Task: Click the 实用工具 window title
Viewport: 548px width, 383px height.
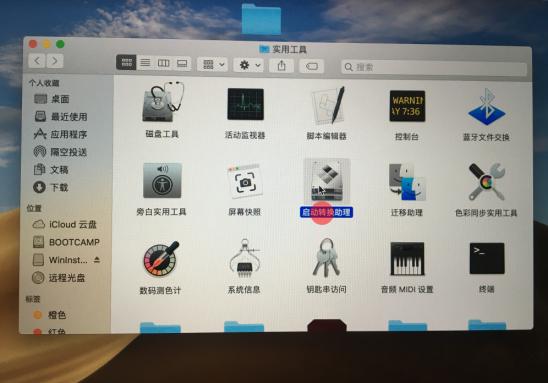Action: tap(289, 50)
